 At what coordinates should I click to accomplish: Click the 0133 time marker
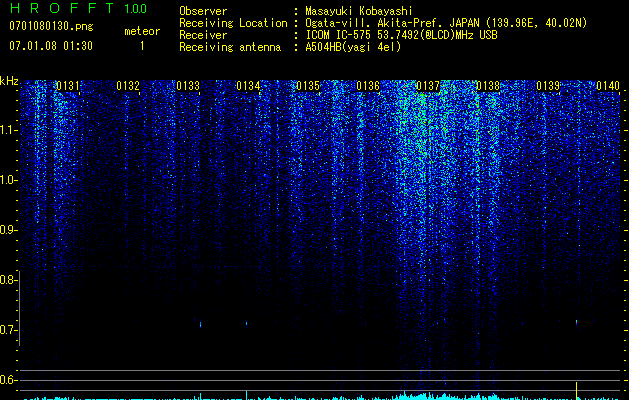coord(188,86)
